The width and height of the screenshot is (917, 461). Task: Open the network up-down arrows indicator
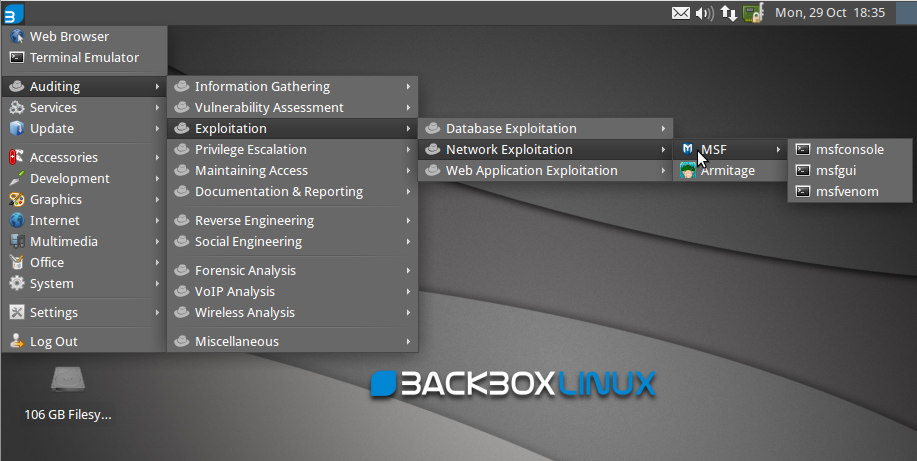pos(729,13)
